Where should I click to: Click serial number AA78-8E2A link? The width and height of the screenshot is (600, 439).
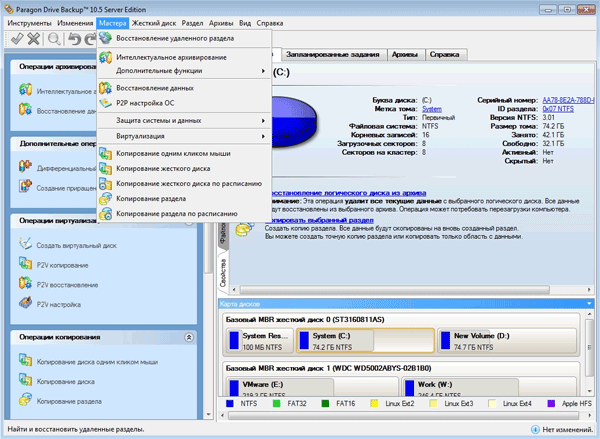click(568, 100)
